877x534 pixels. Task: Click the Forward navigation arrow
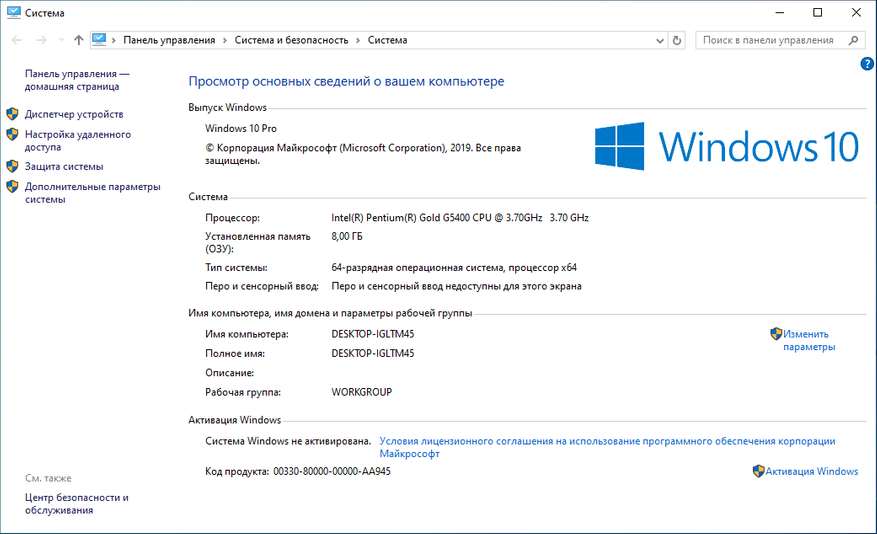point(41,40)
